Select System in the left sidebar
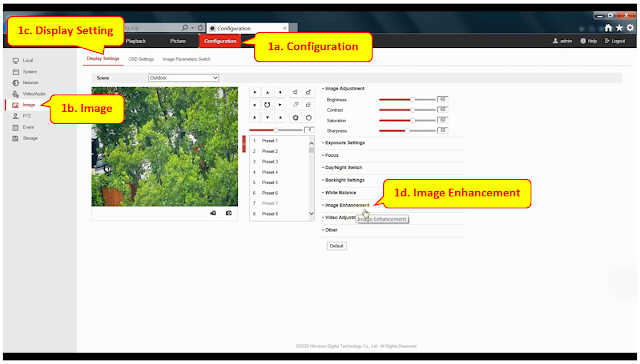Screen dimensions: 640x364 (30, 72)
